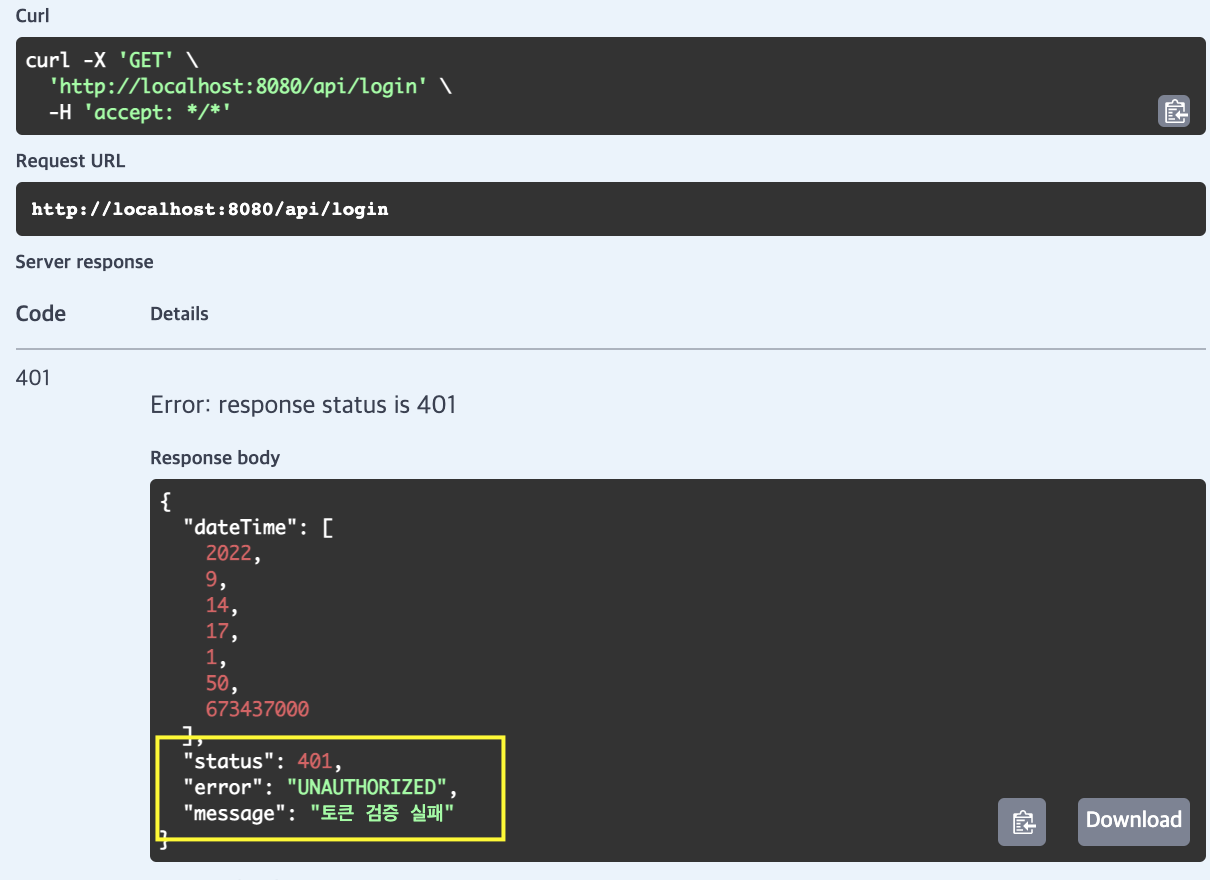Click the "message": "토큰 검증 실패" line
This screenshot has width=1210, height=880.
coord(319,814)
